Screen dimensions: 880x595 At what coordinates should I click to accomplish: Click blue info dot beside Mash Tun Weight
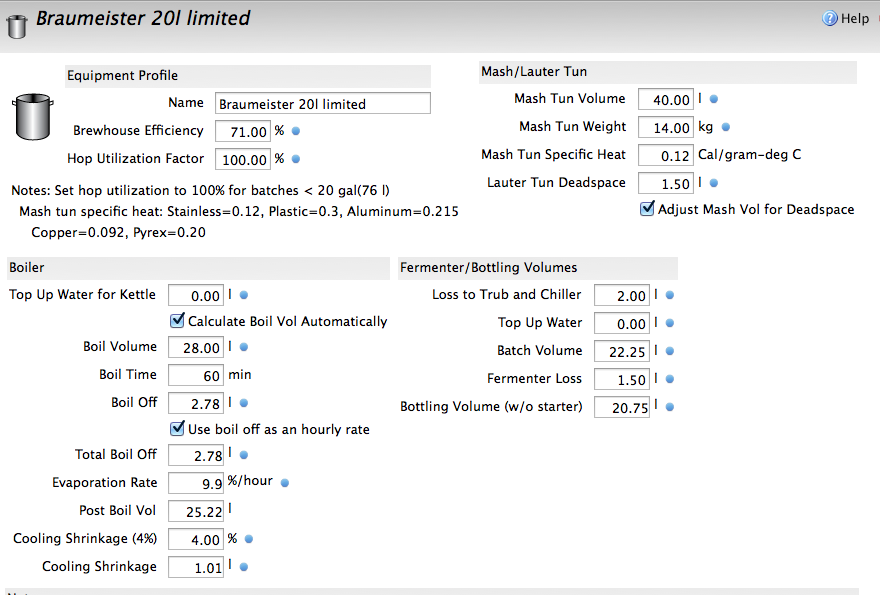click(726, 127)
